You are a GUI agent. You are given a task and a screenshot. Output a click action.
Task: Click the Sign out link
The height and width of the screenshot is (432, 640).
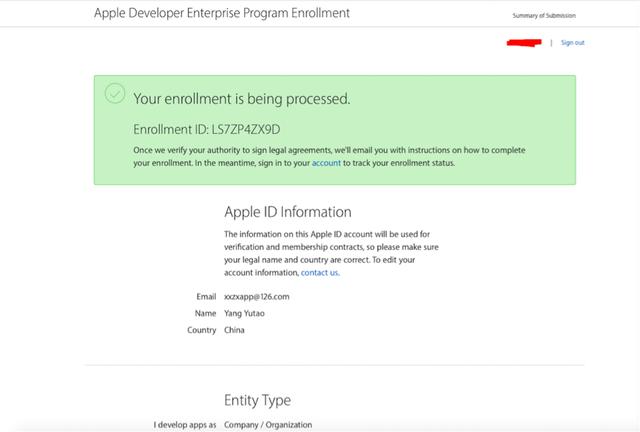tap(572, 42)
